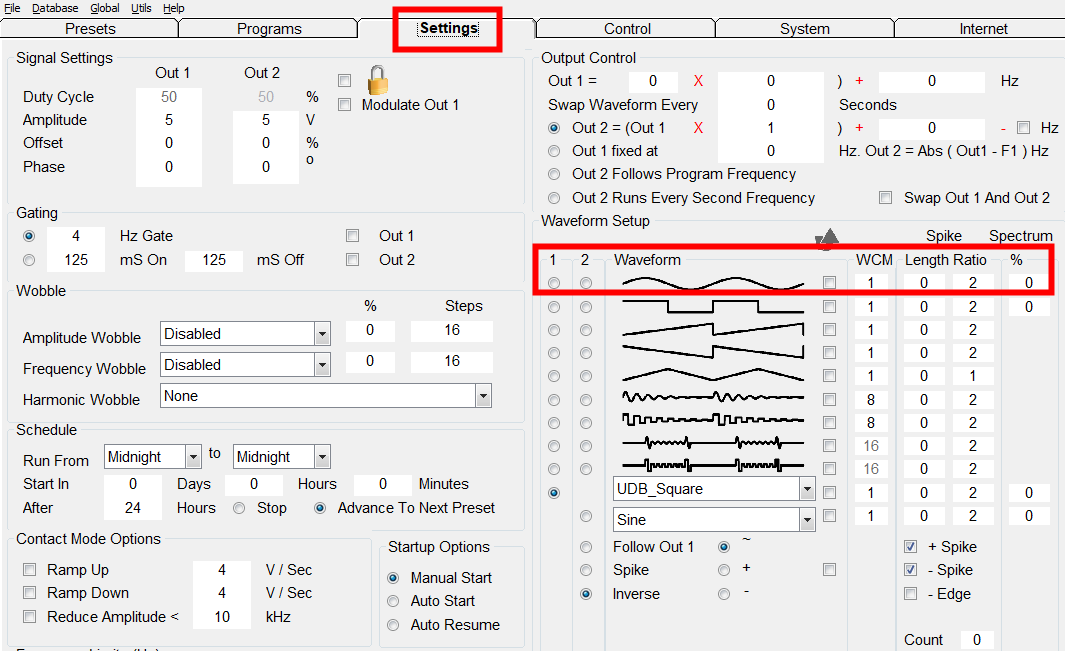Uncheck the + Spike checkbox
The image size is (1065, 651).
tap(911, 546)
